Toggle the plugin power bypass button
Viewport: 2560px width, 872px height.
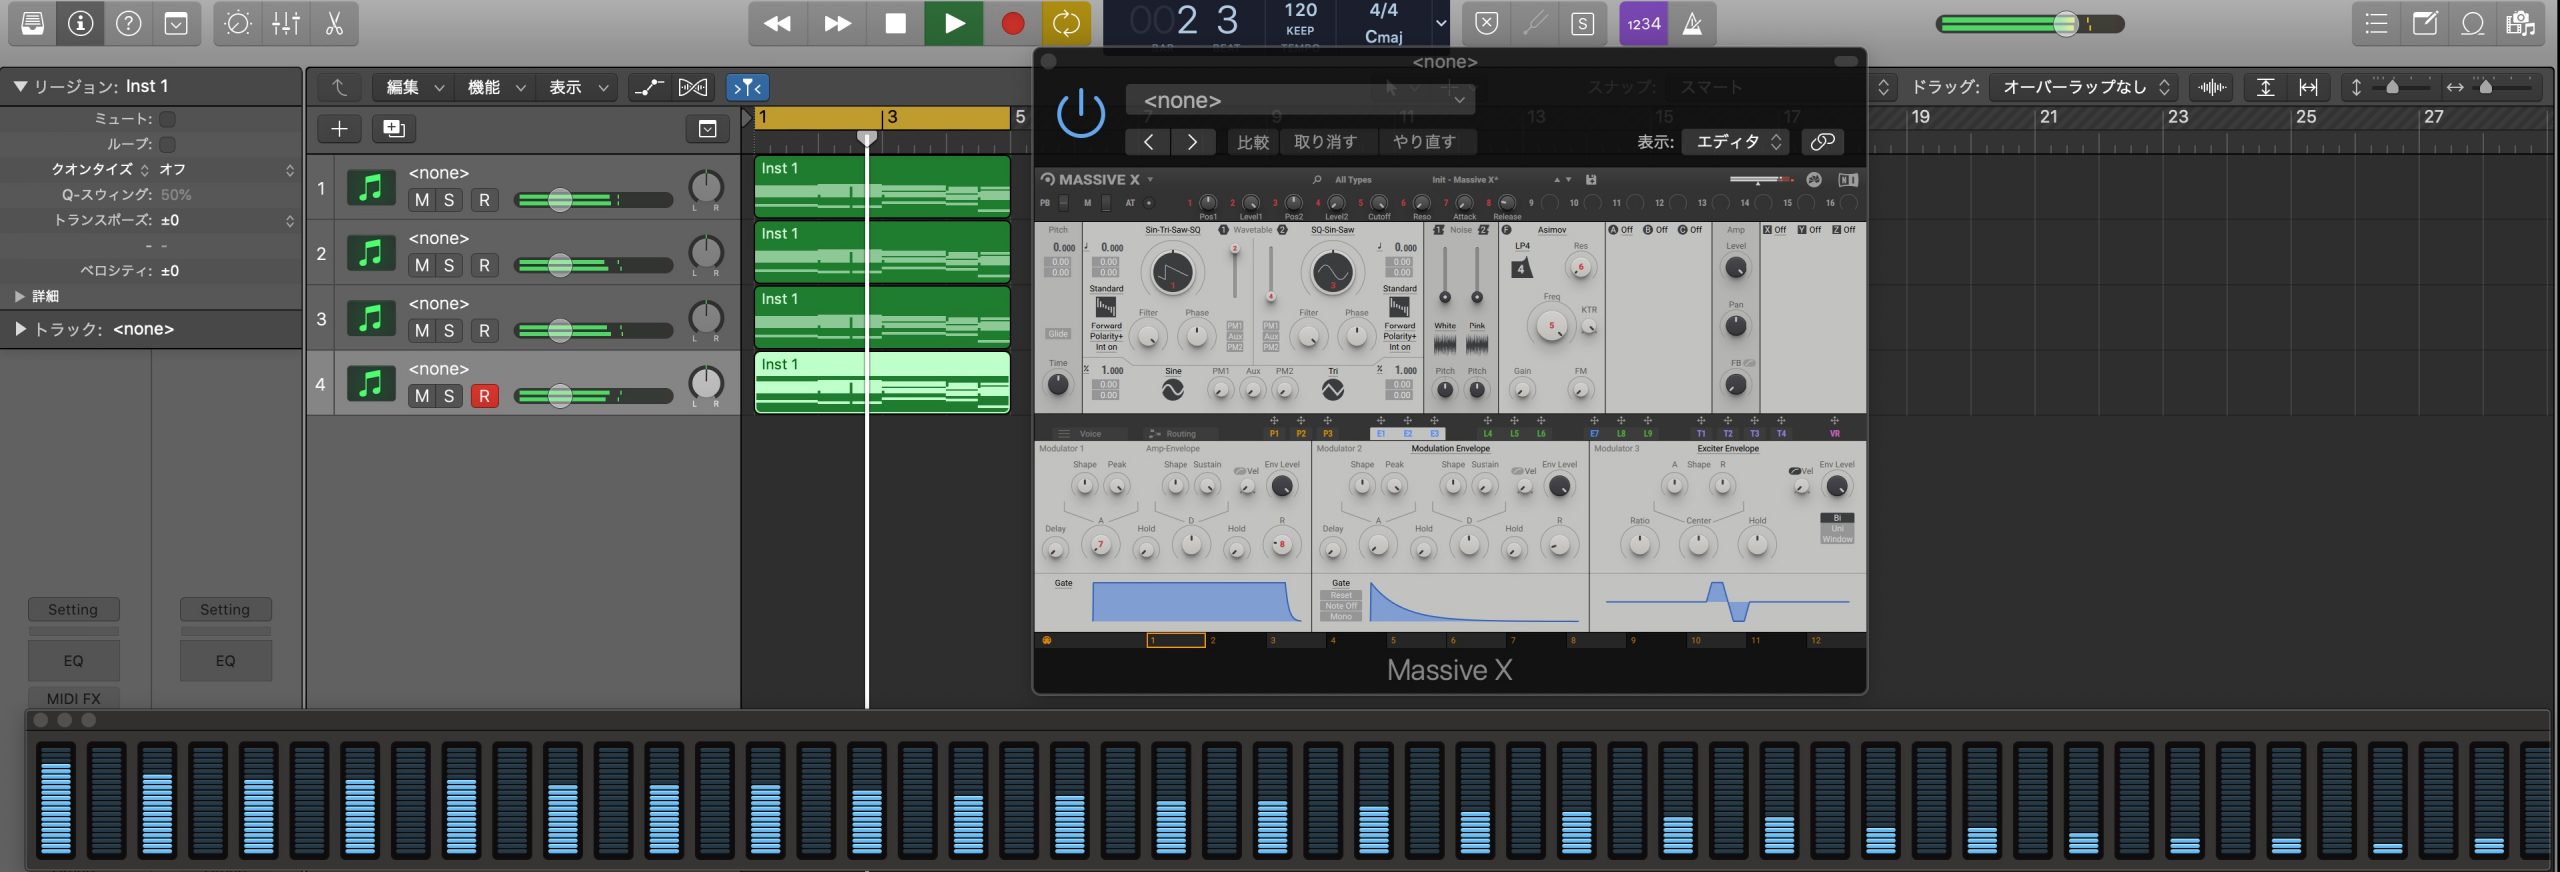pyautogui.click(x=1081, y=113)
